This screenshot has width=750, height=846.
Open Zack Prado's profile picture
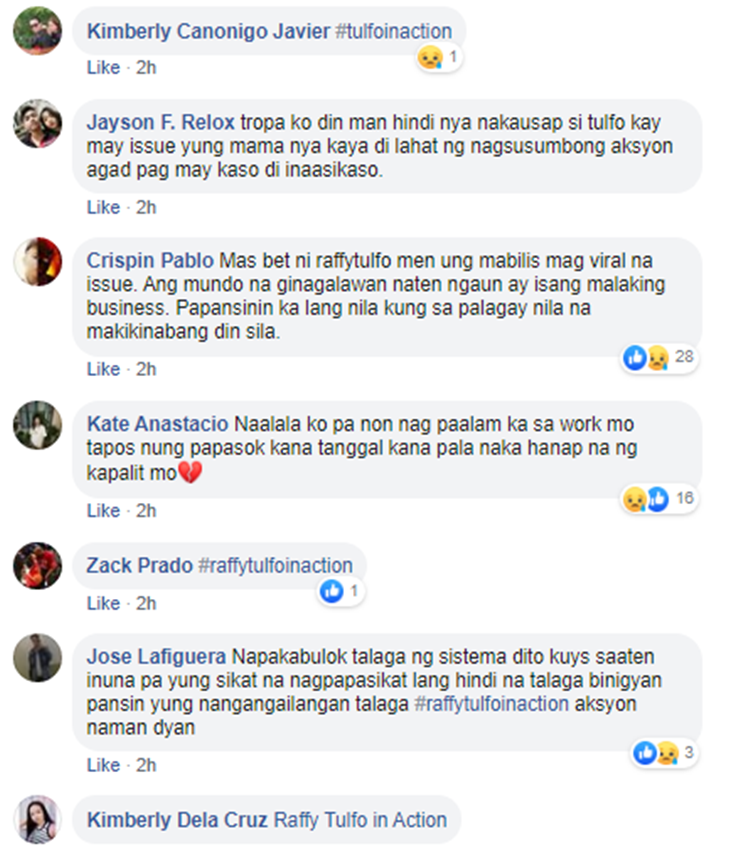(37, 565)
